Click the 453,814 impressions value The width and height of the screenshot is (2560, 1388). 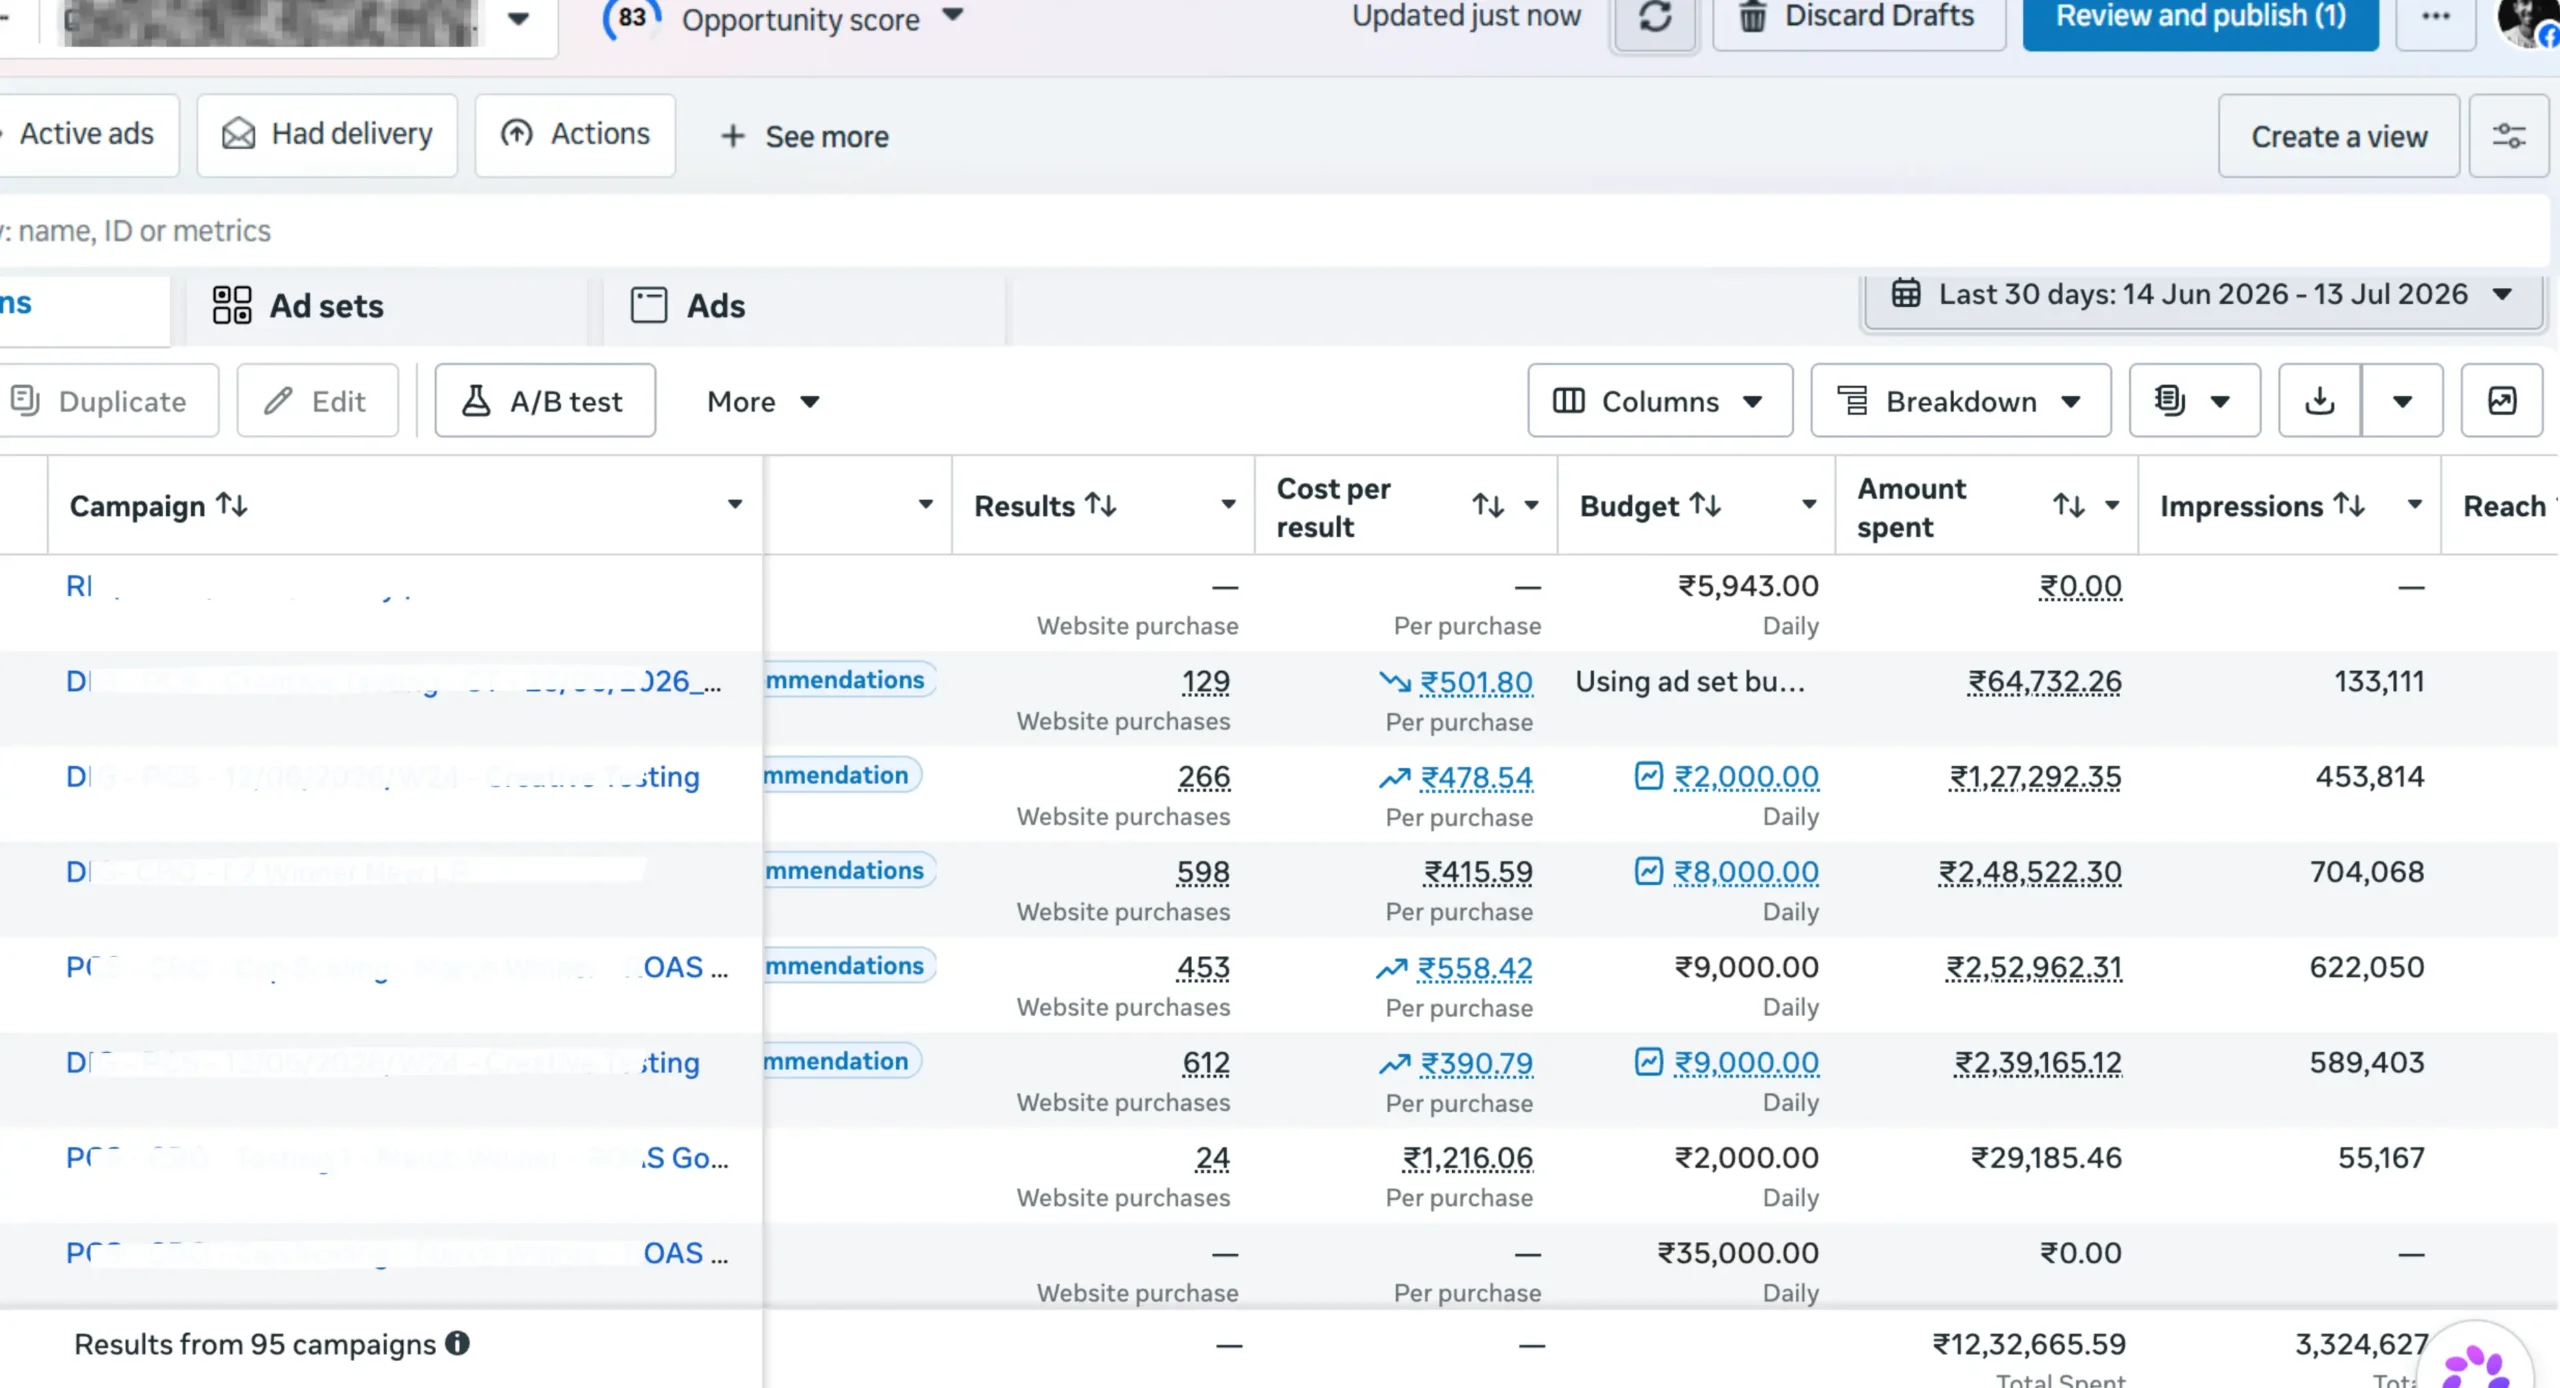coord(2370,777)
